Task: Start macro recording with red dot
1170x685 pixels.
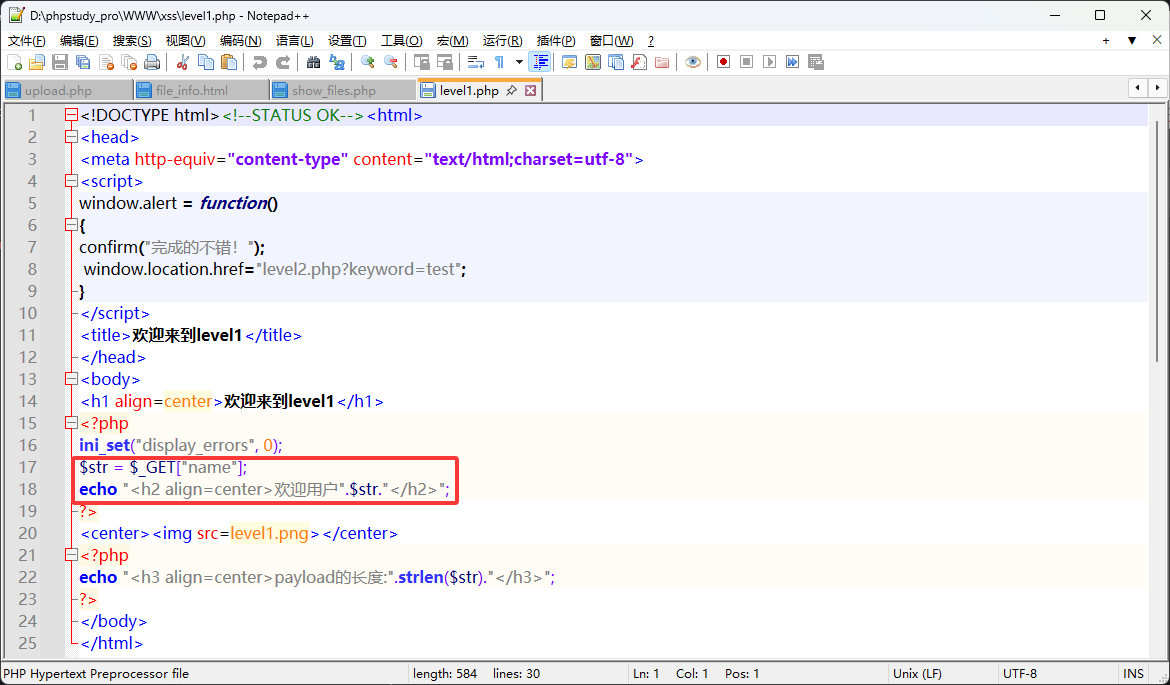Action: (x=723, y=62)
